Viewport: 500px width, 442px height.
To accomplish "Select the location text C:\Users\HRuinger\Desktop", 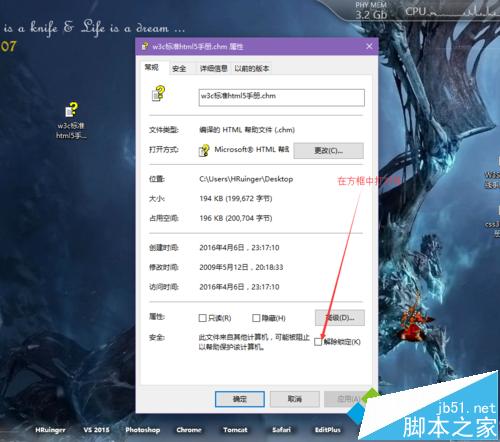I will [x=246, y=179].
